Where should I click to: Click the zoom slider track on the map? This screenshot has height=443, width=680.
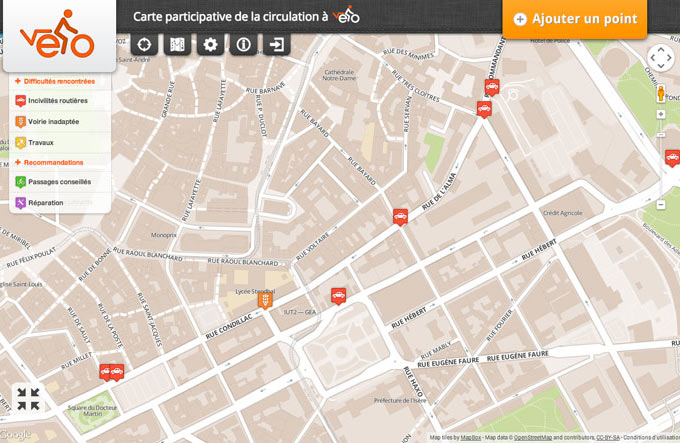[x=661, y=160]
